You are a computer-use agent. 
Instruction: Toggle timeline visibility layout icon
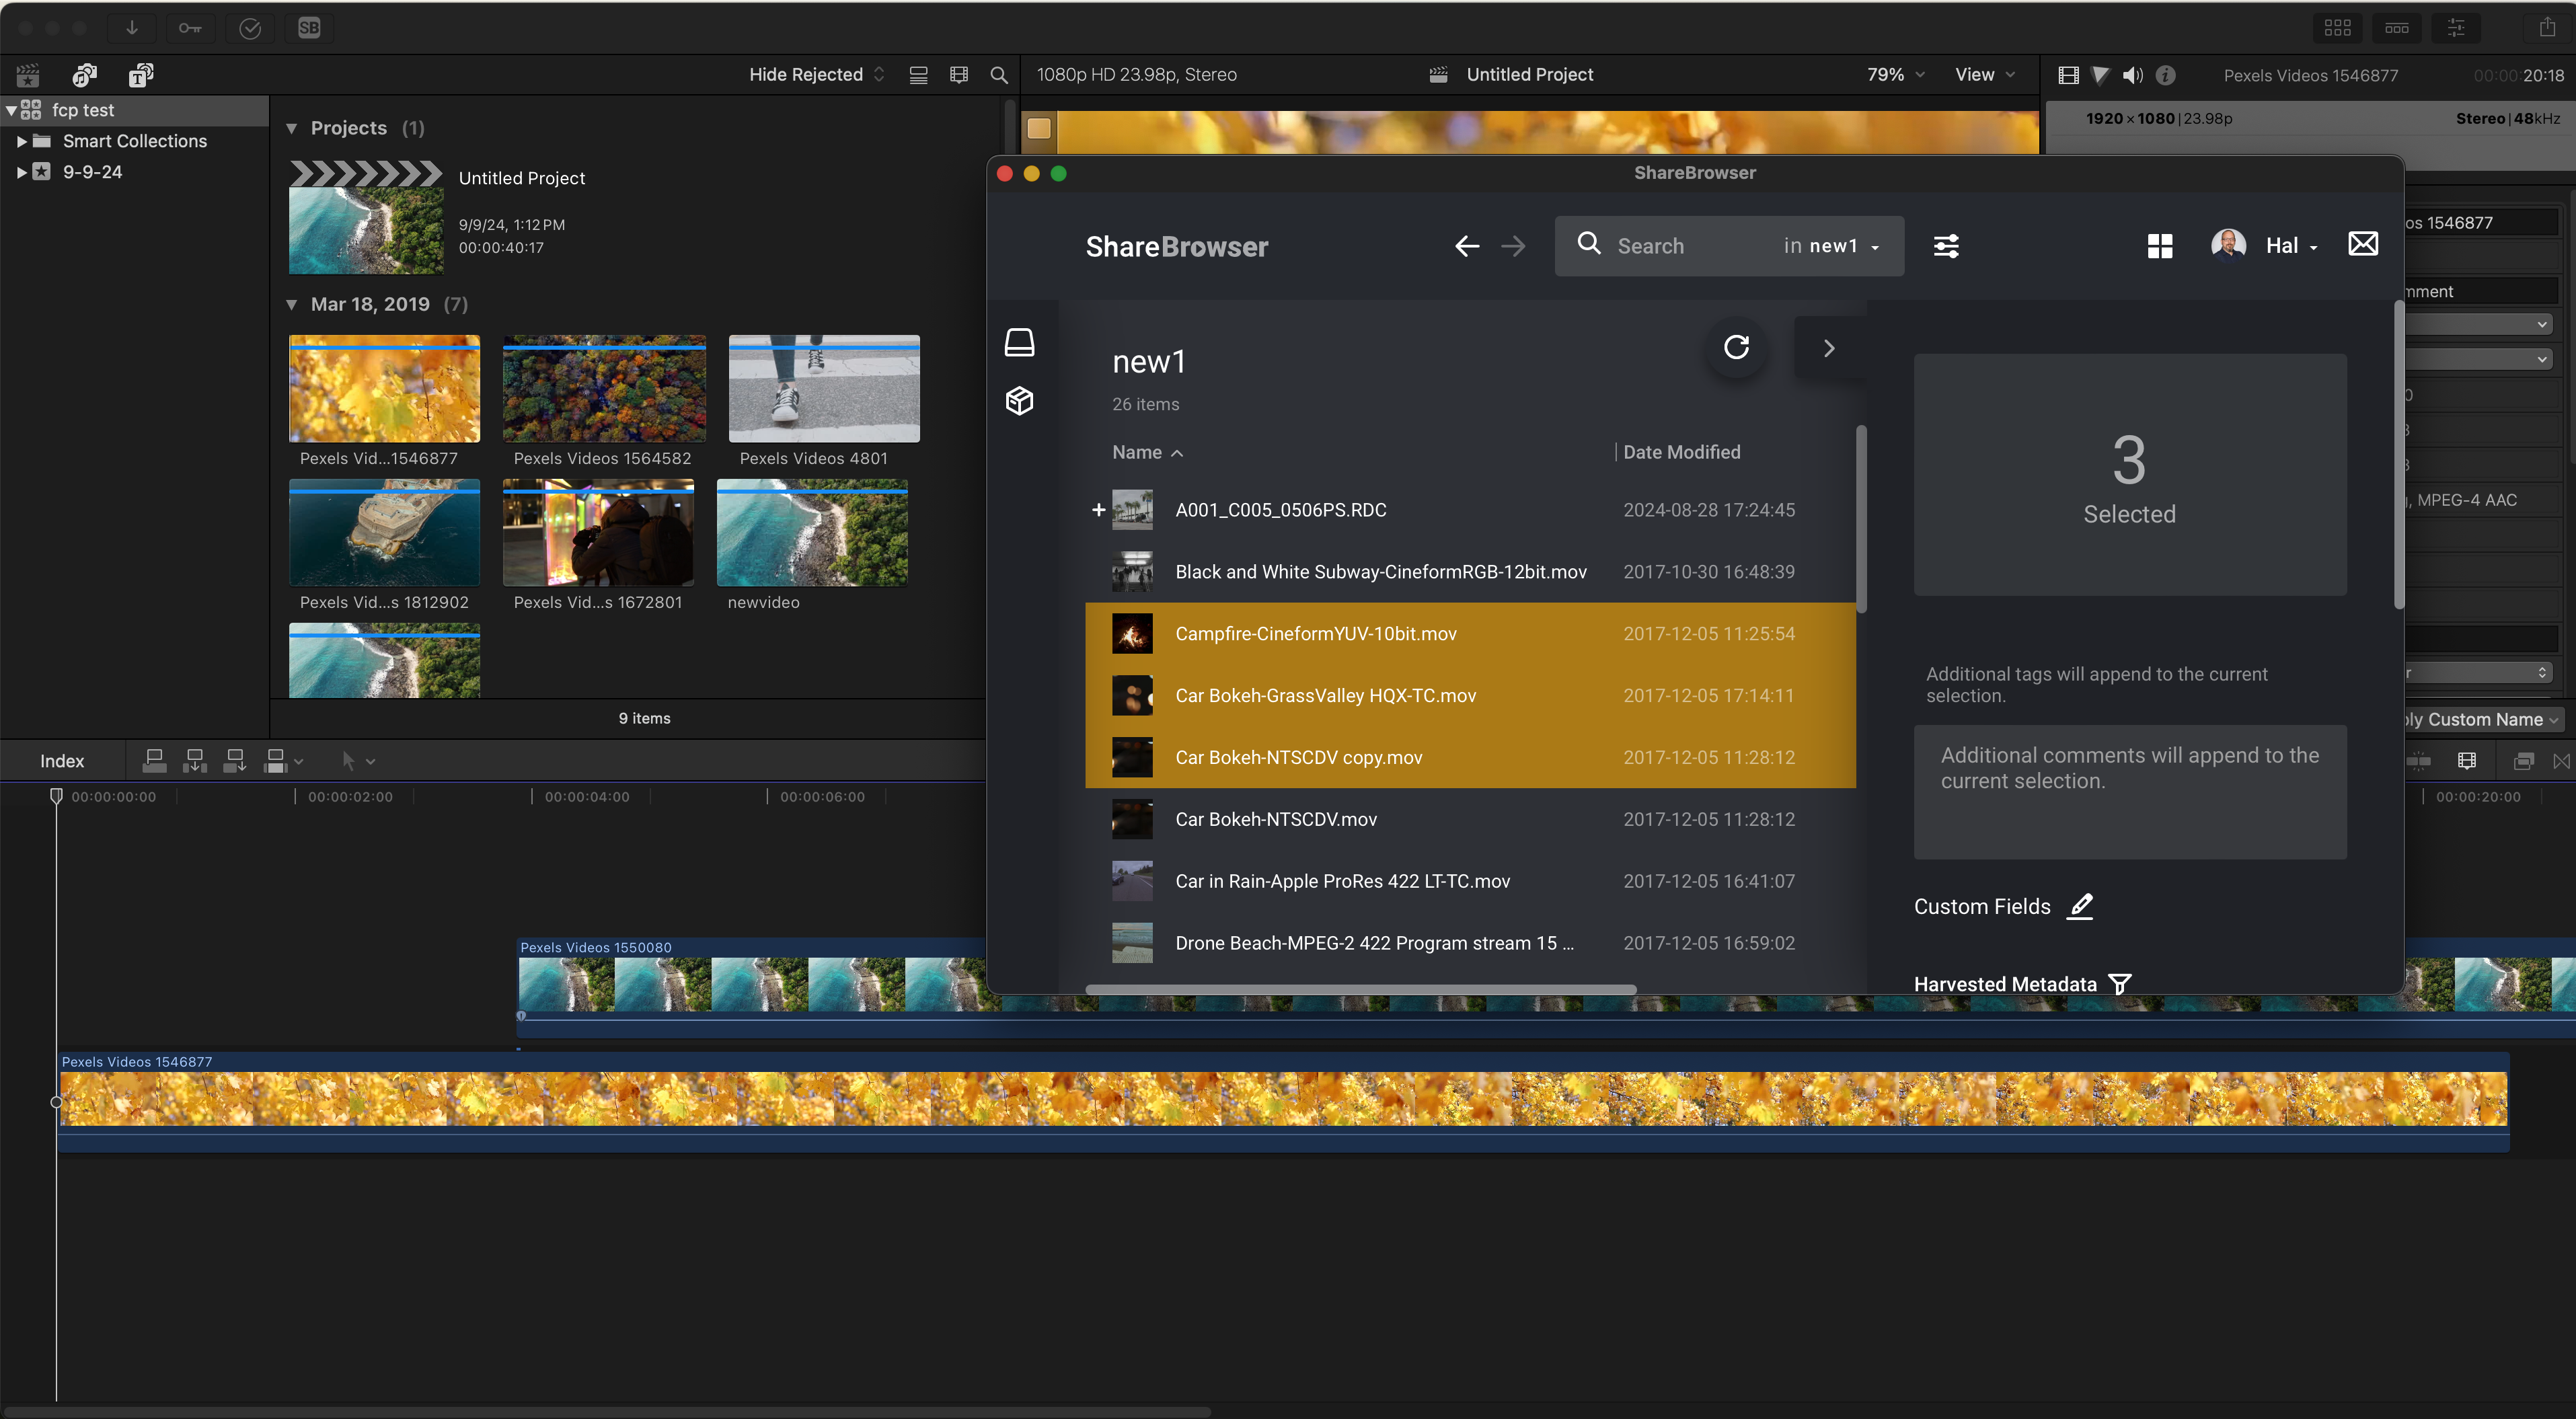tap(2397, 28)
